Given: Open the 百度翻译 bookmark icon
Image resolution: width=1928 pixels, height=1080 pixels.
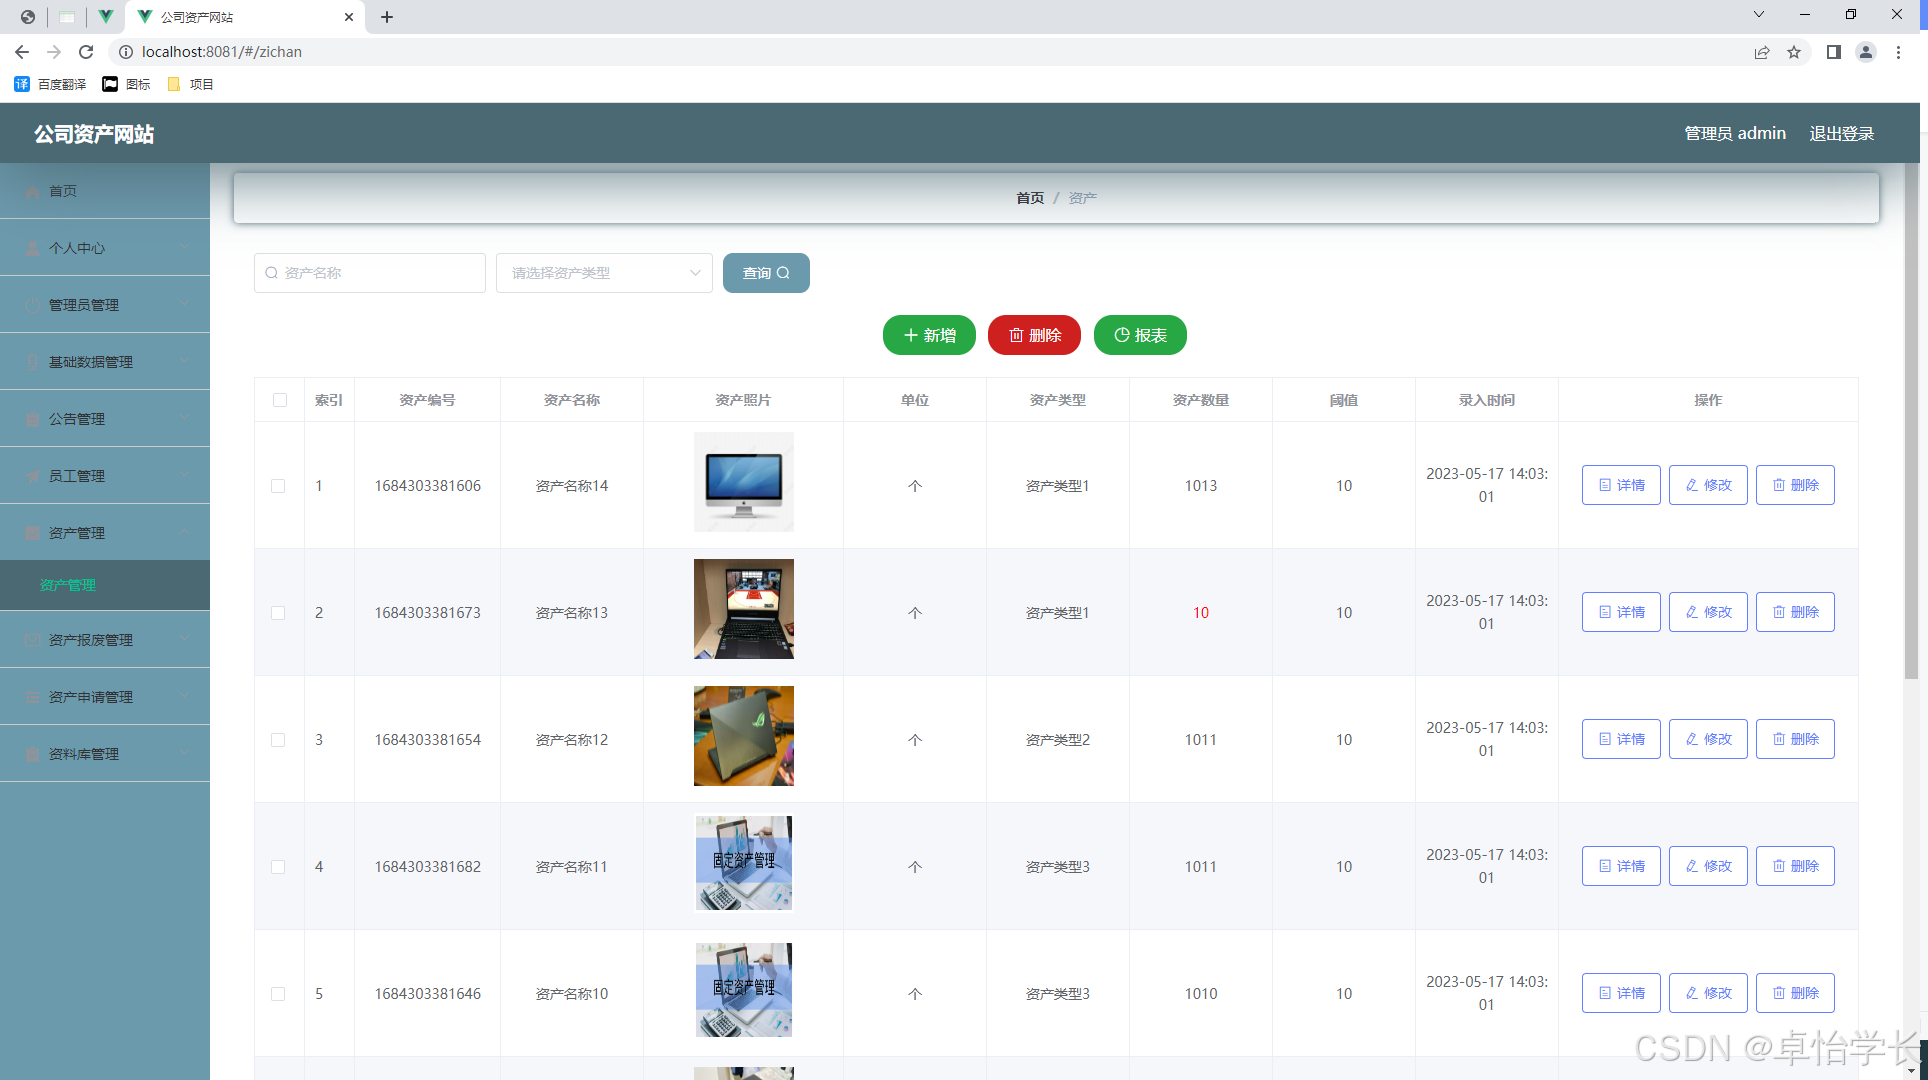Looking at the screenshot, I should tap(22, 84).
